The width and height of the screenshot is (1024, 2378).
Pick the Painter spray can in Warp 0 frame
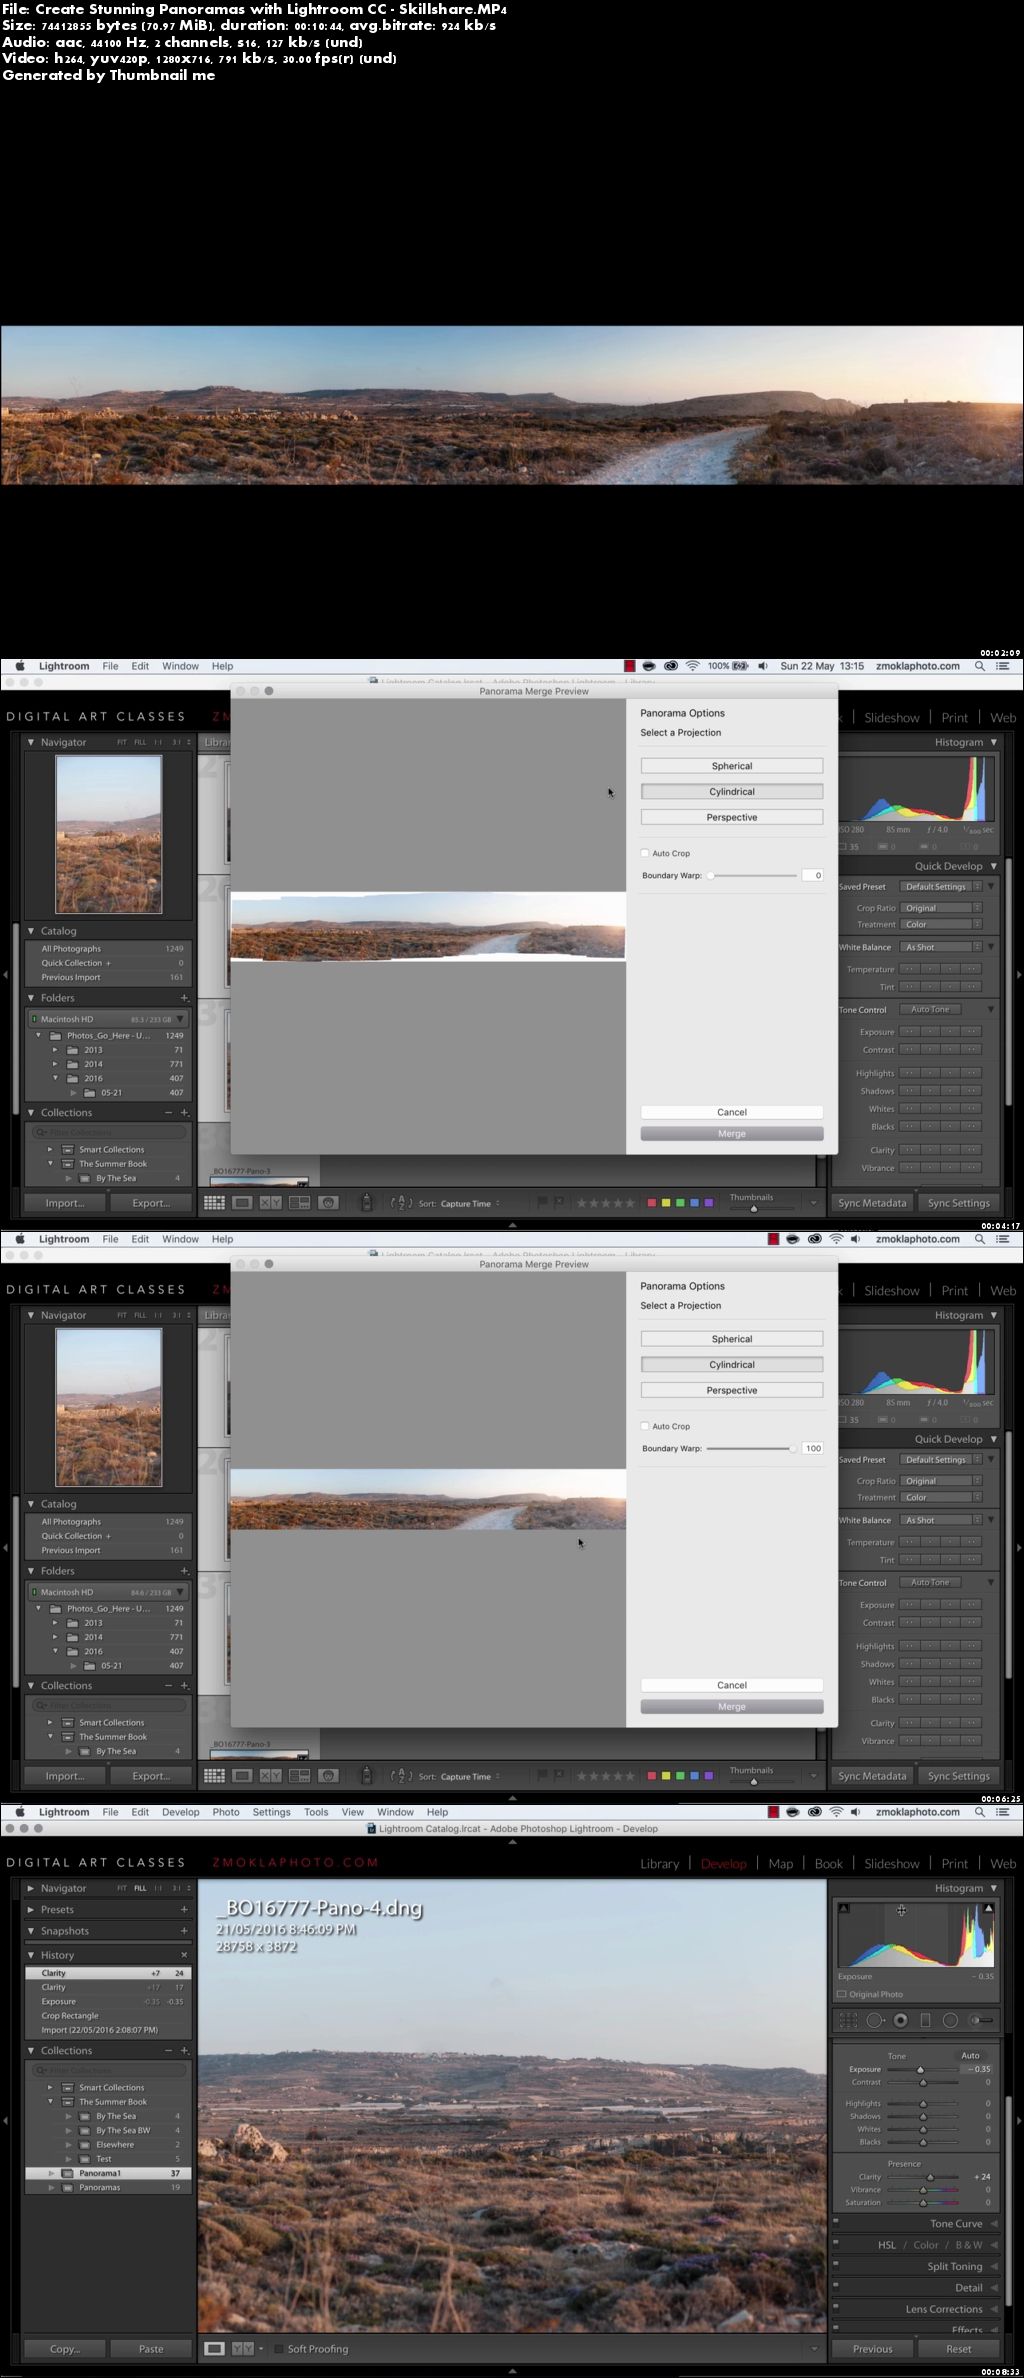point(366,1203)
